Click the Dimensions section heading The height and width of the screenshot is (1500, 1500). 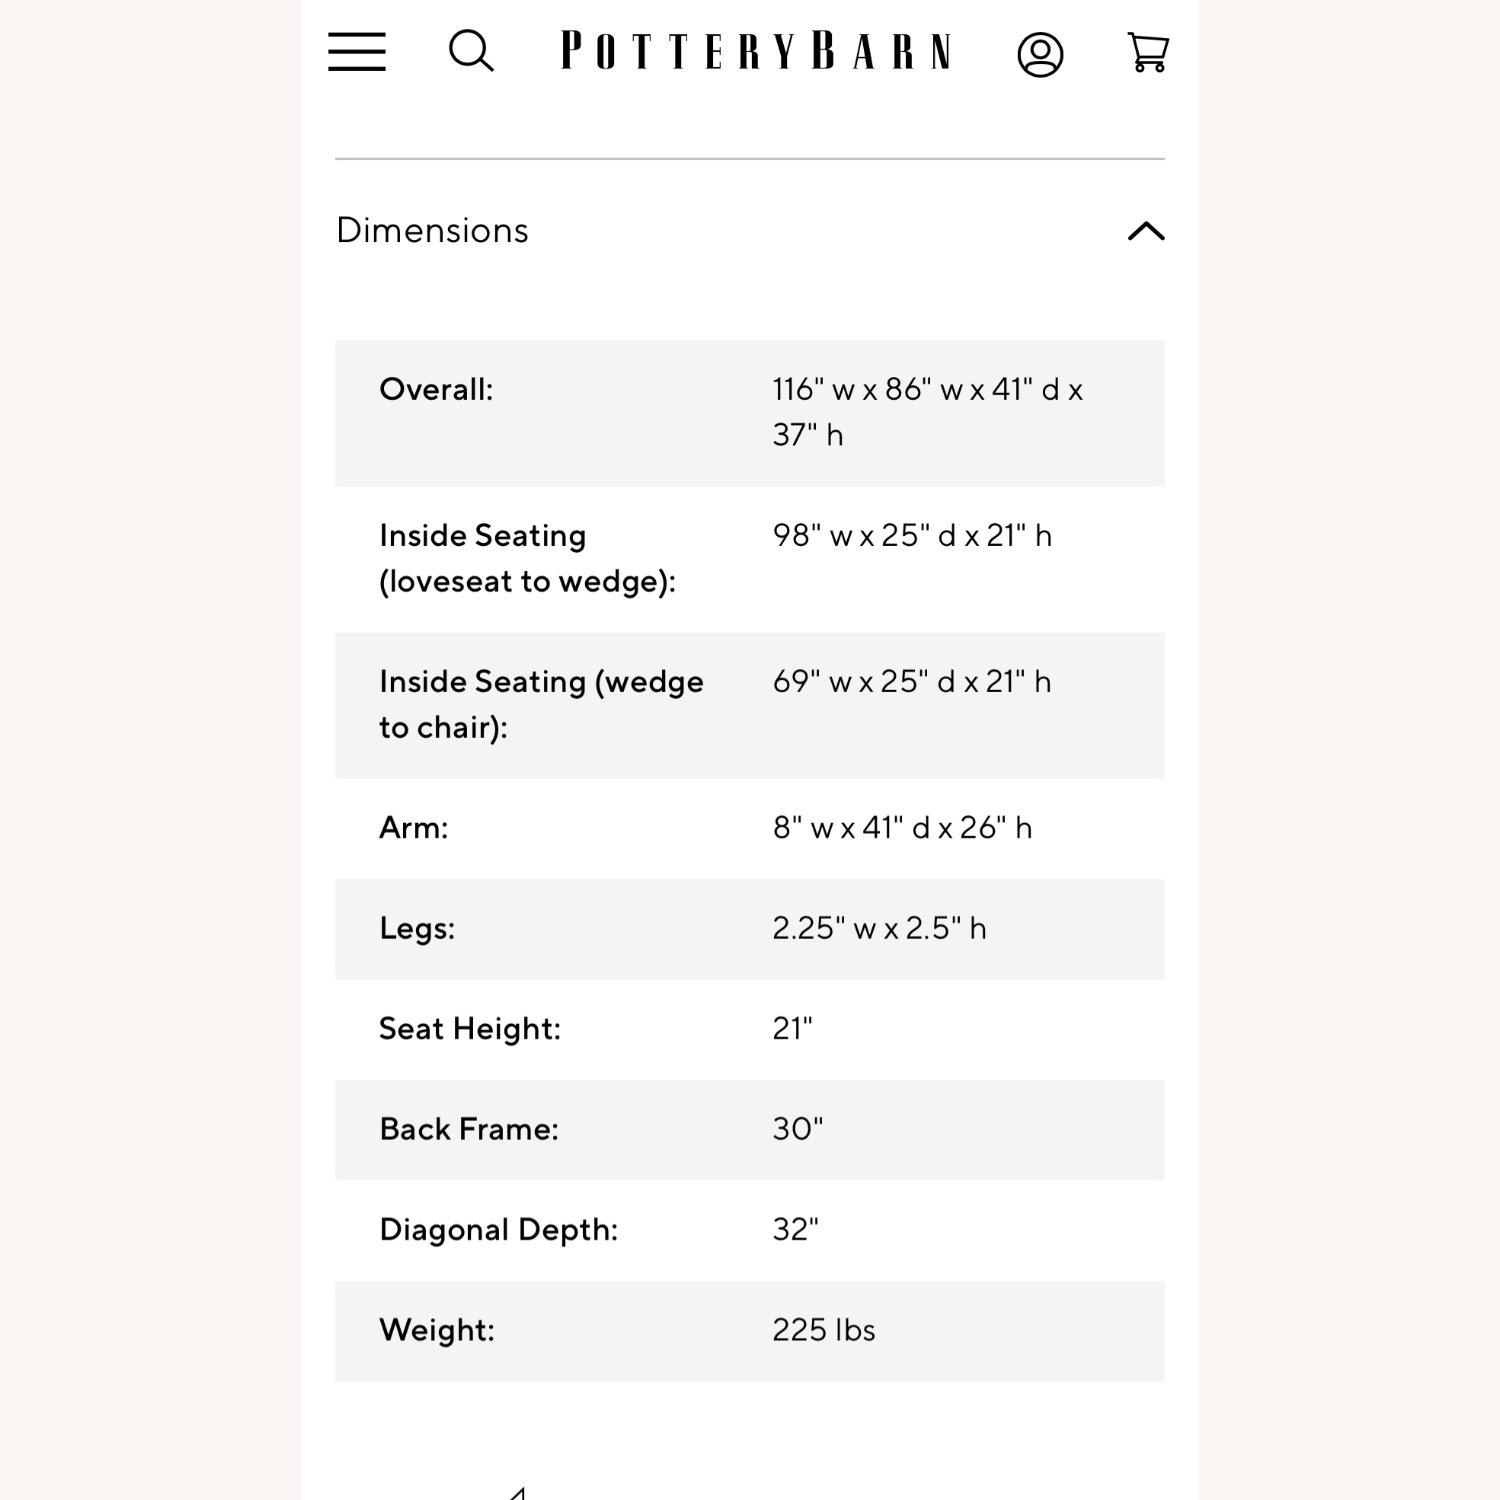pyautogui.click(x=432, y=231)
